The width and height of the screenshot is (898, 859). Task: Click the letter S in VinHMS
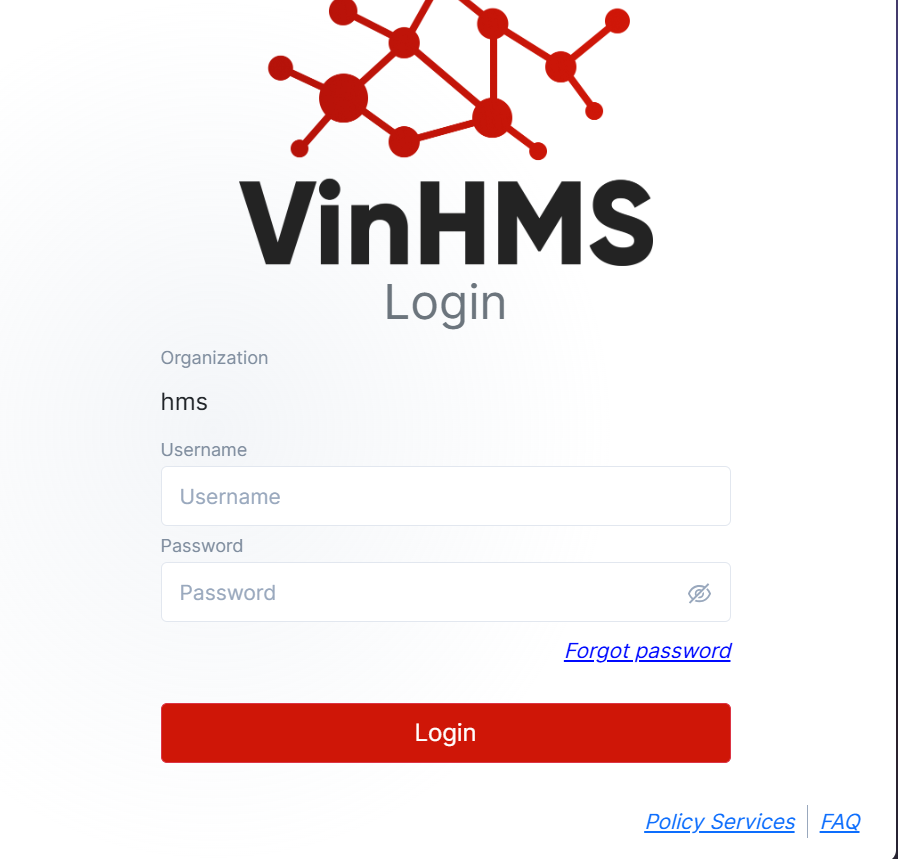[x=621, y=223]
